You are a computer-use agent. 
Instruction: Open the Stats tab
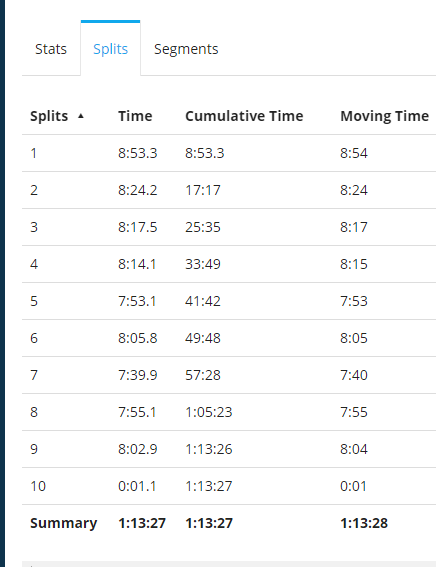(x=51, y=49)
